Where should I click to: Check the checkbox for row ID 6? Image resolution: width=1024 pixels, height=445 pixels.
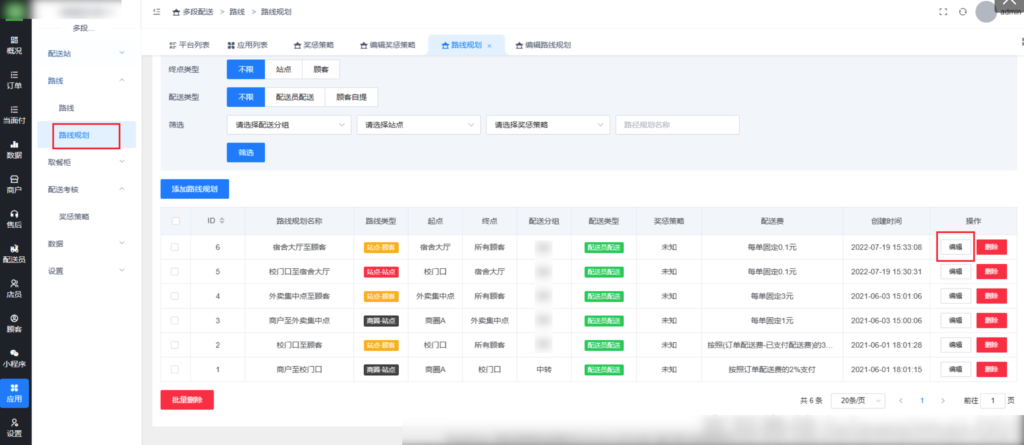tap(175, 247)
